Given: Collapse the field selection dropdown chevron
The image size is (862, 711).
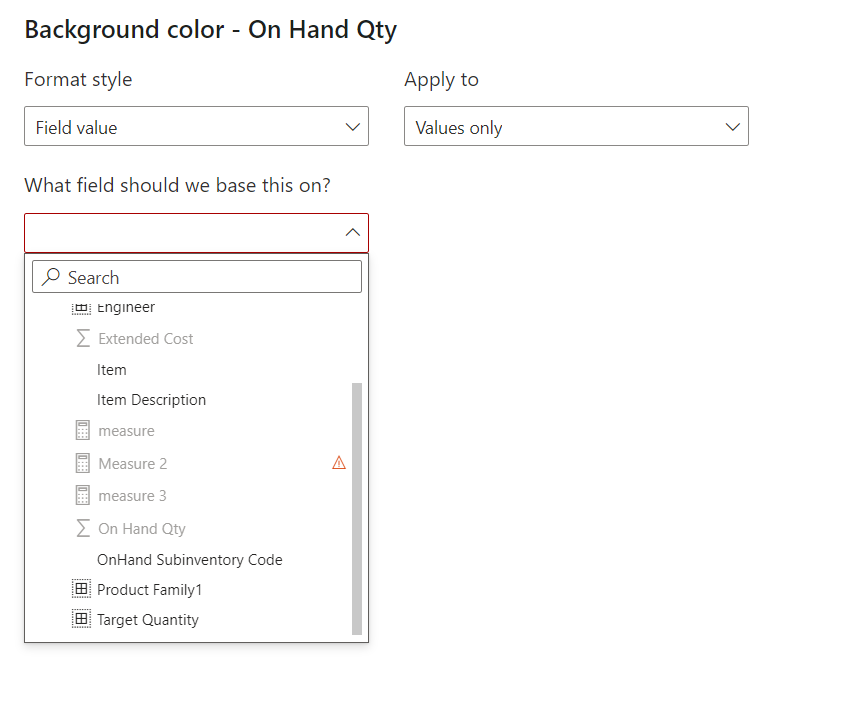Looking at the screenshot, I should [x=352, y=233].
